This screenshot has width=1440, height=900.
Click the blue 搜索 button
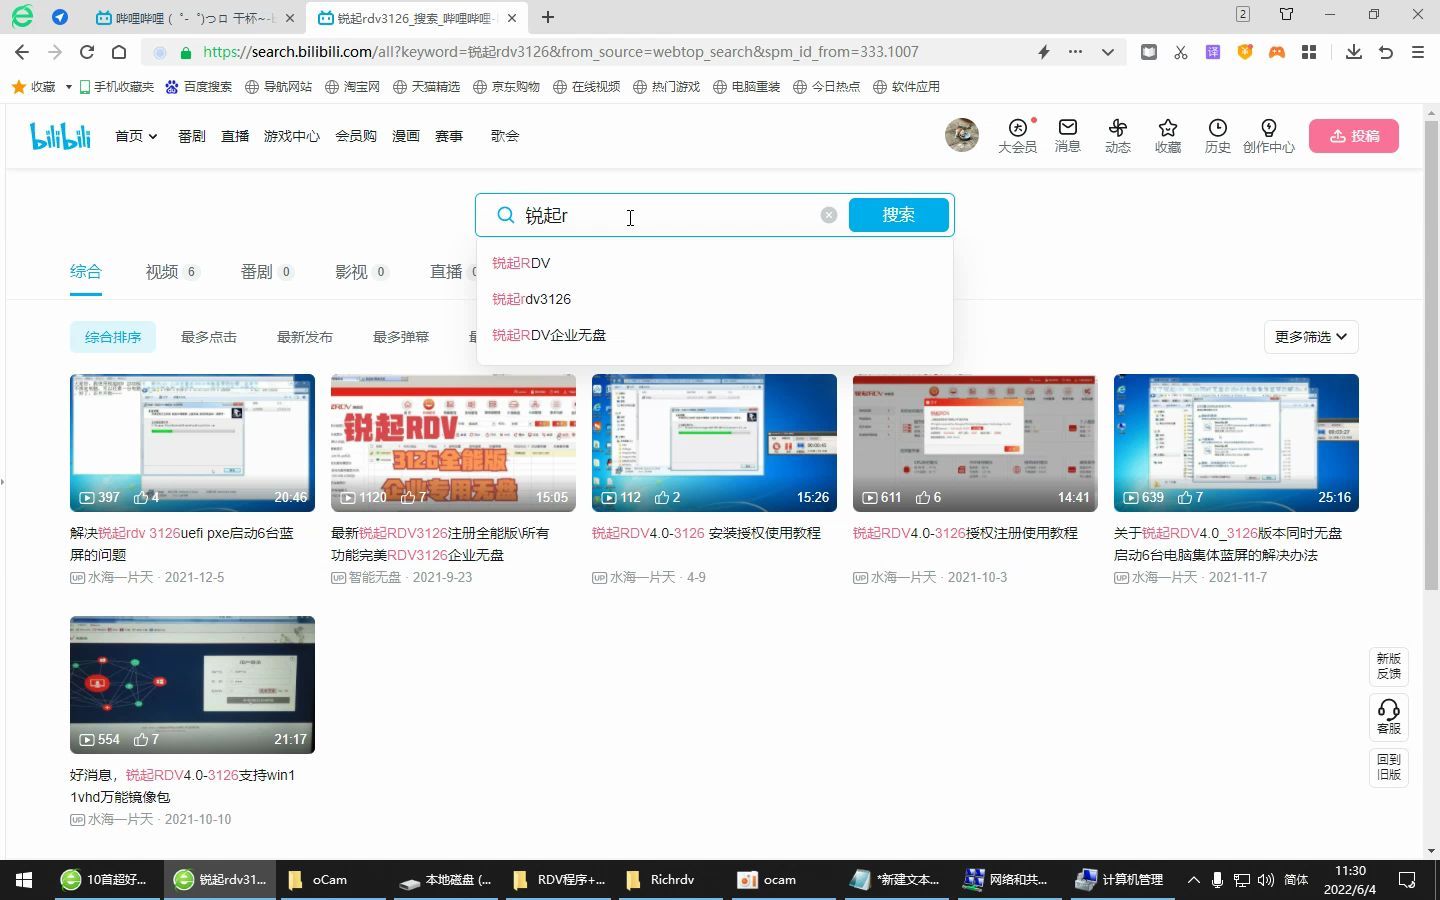[899, 215]
